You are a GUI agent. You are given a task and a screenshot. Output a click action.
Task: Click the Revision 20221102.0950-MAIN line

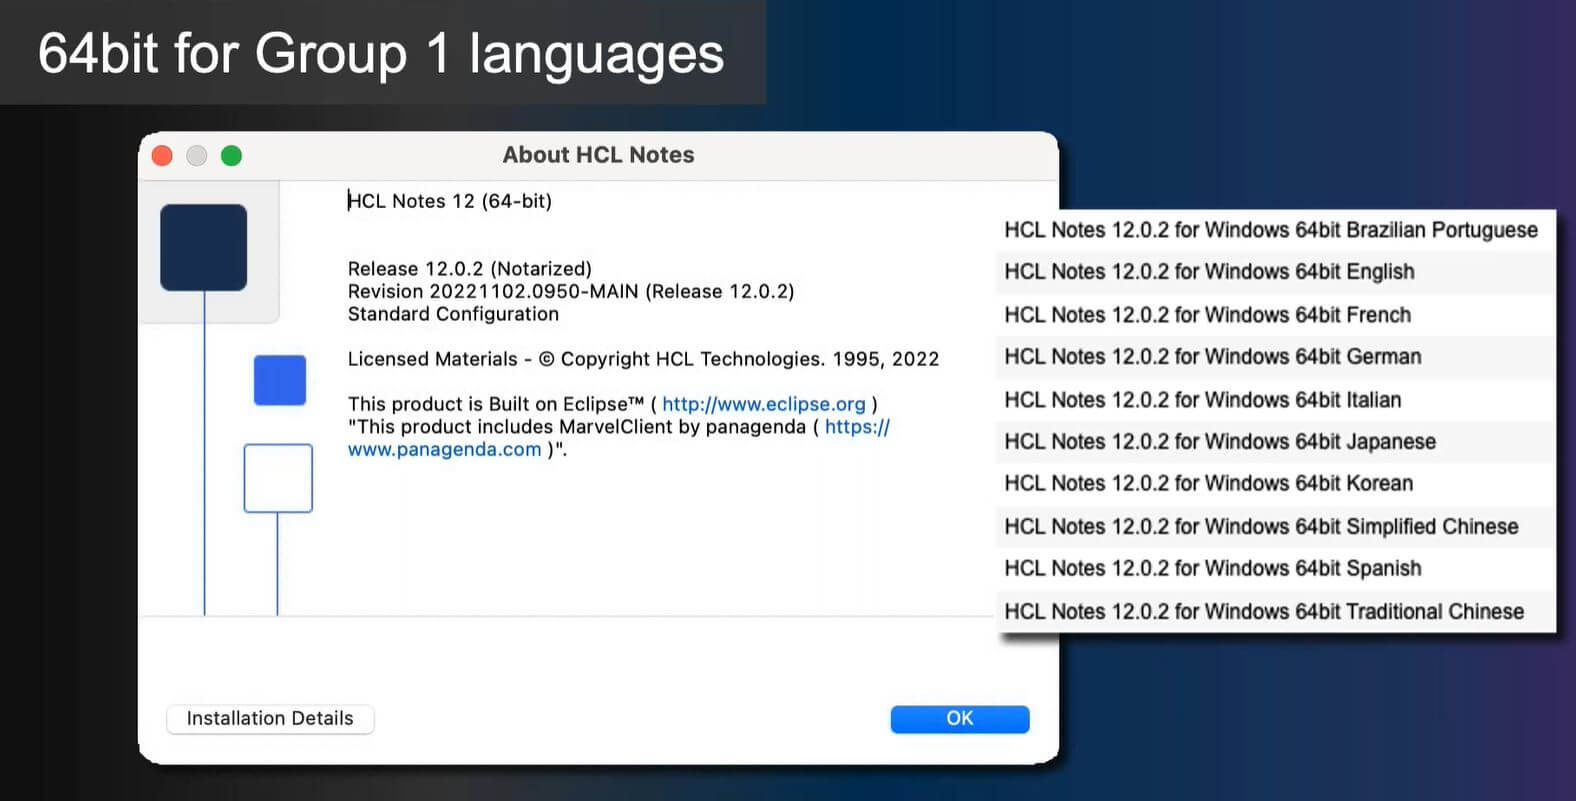tap(571, 292)
